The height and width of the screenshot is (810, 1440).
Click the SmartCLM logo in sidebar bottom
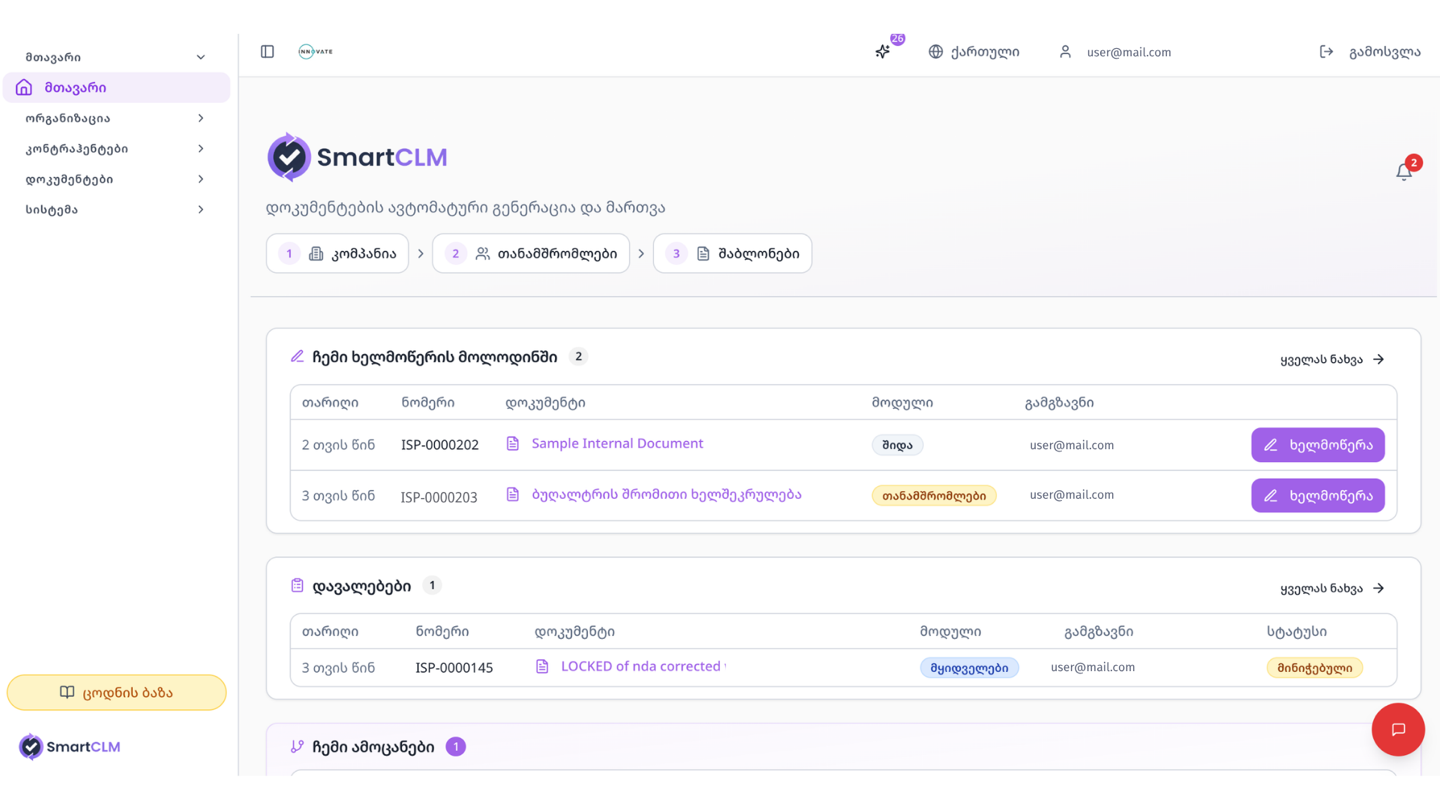(x=70, y=747)
